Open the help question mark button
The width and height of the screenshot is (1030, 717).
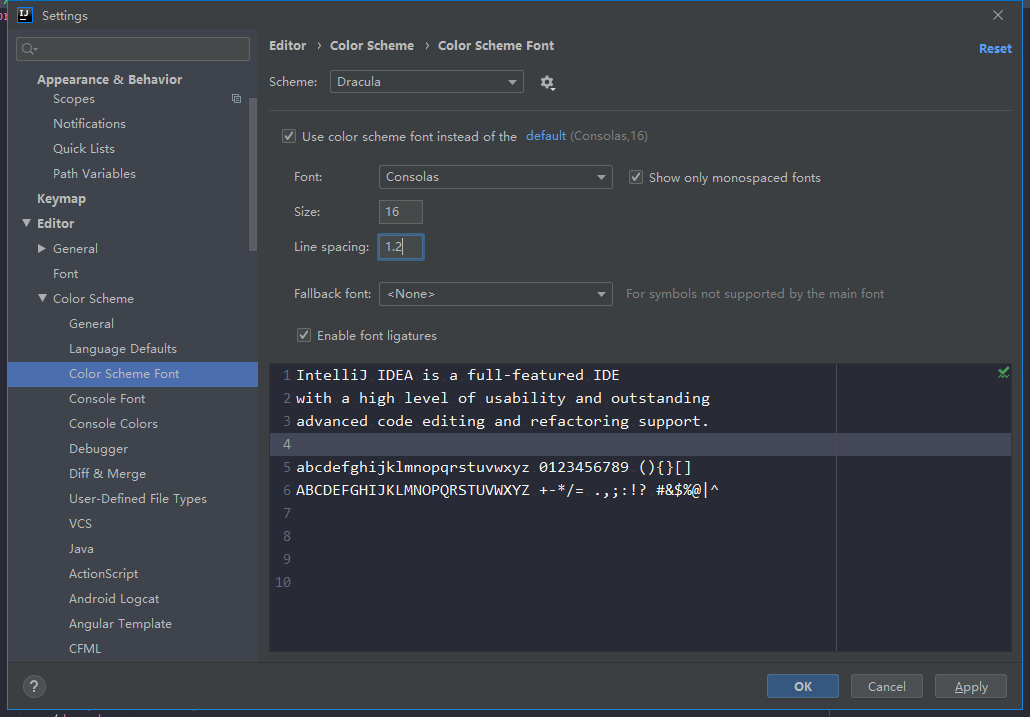[x=34, y=686]
